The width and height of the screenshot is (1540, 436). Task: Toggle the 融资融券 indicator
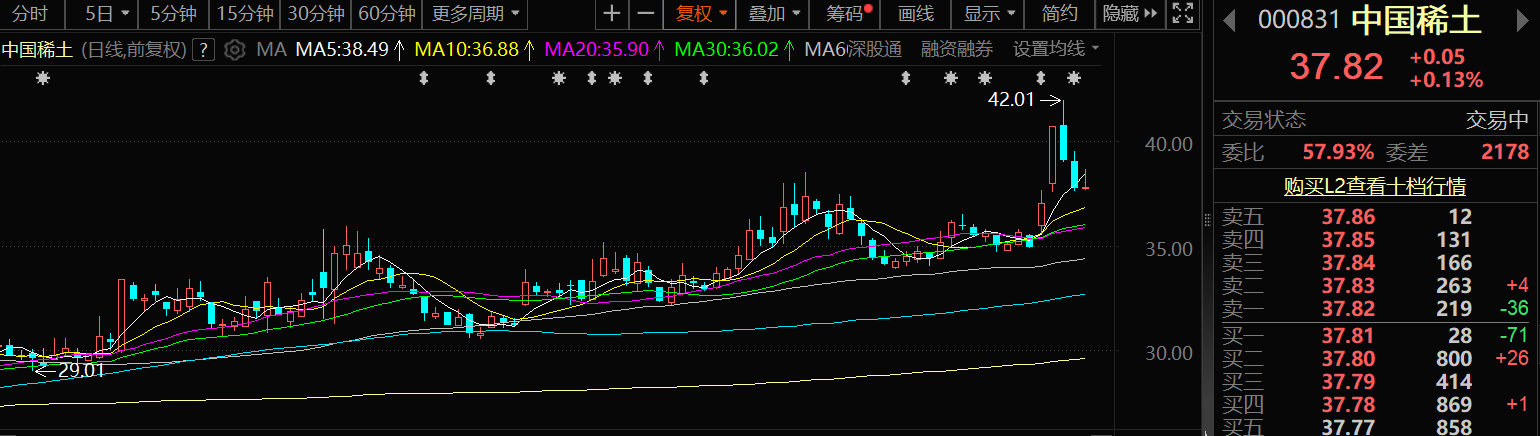pos(957,50)
